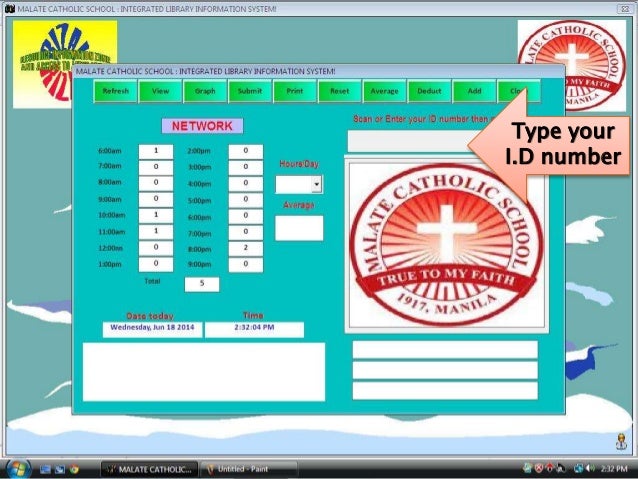Open Chrome from the quick launch bar

(74, 469)
